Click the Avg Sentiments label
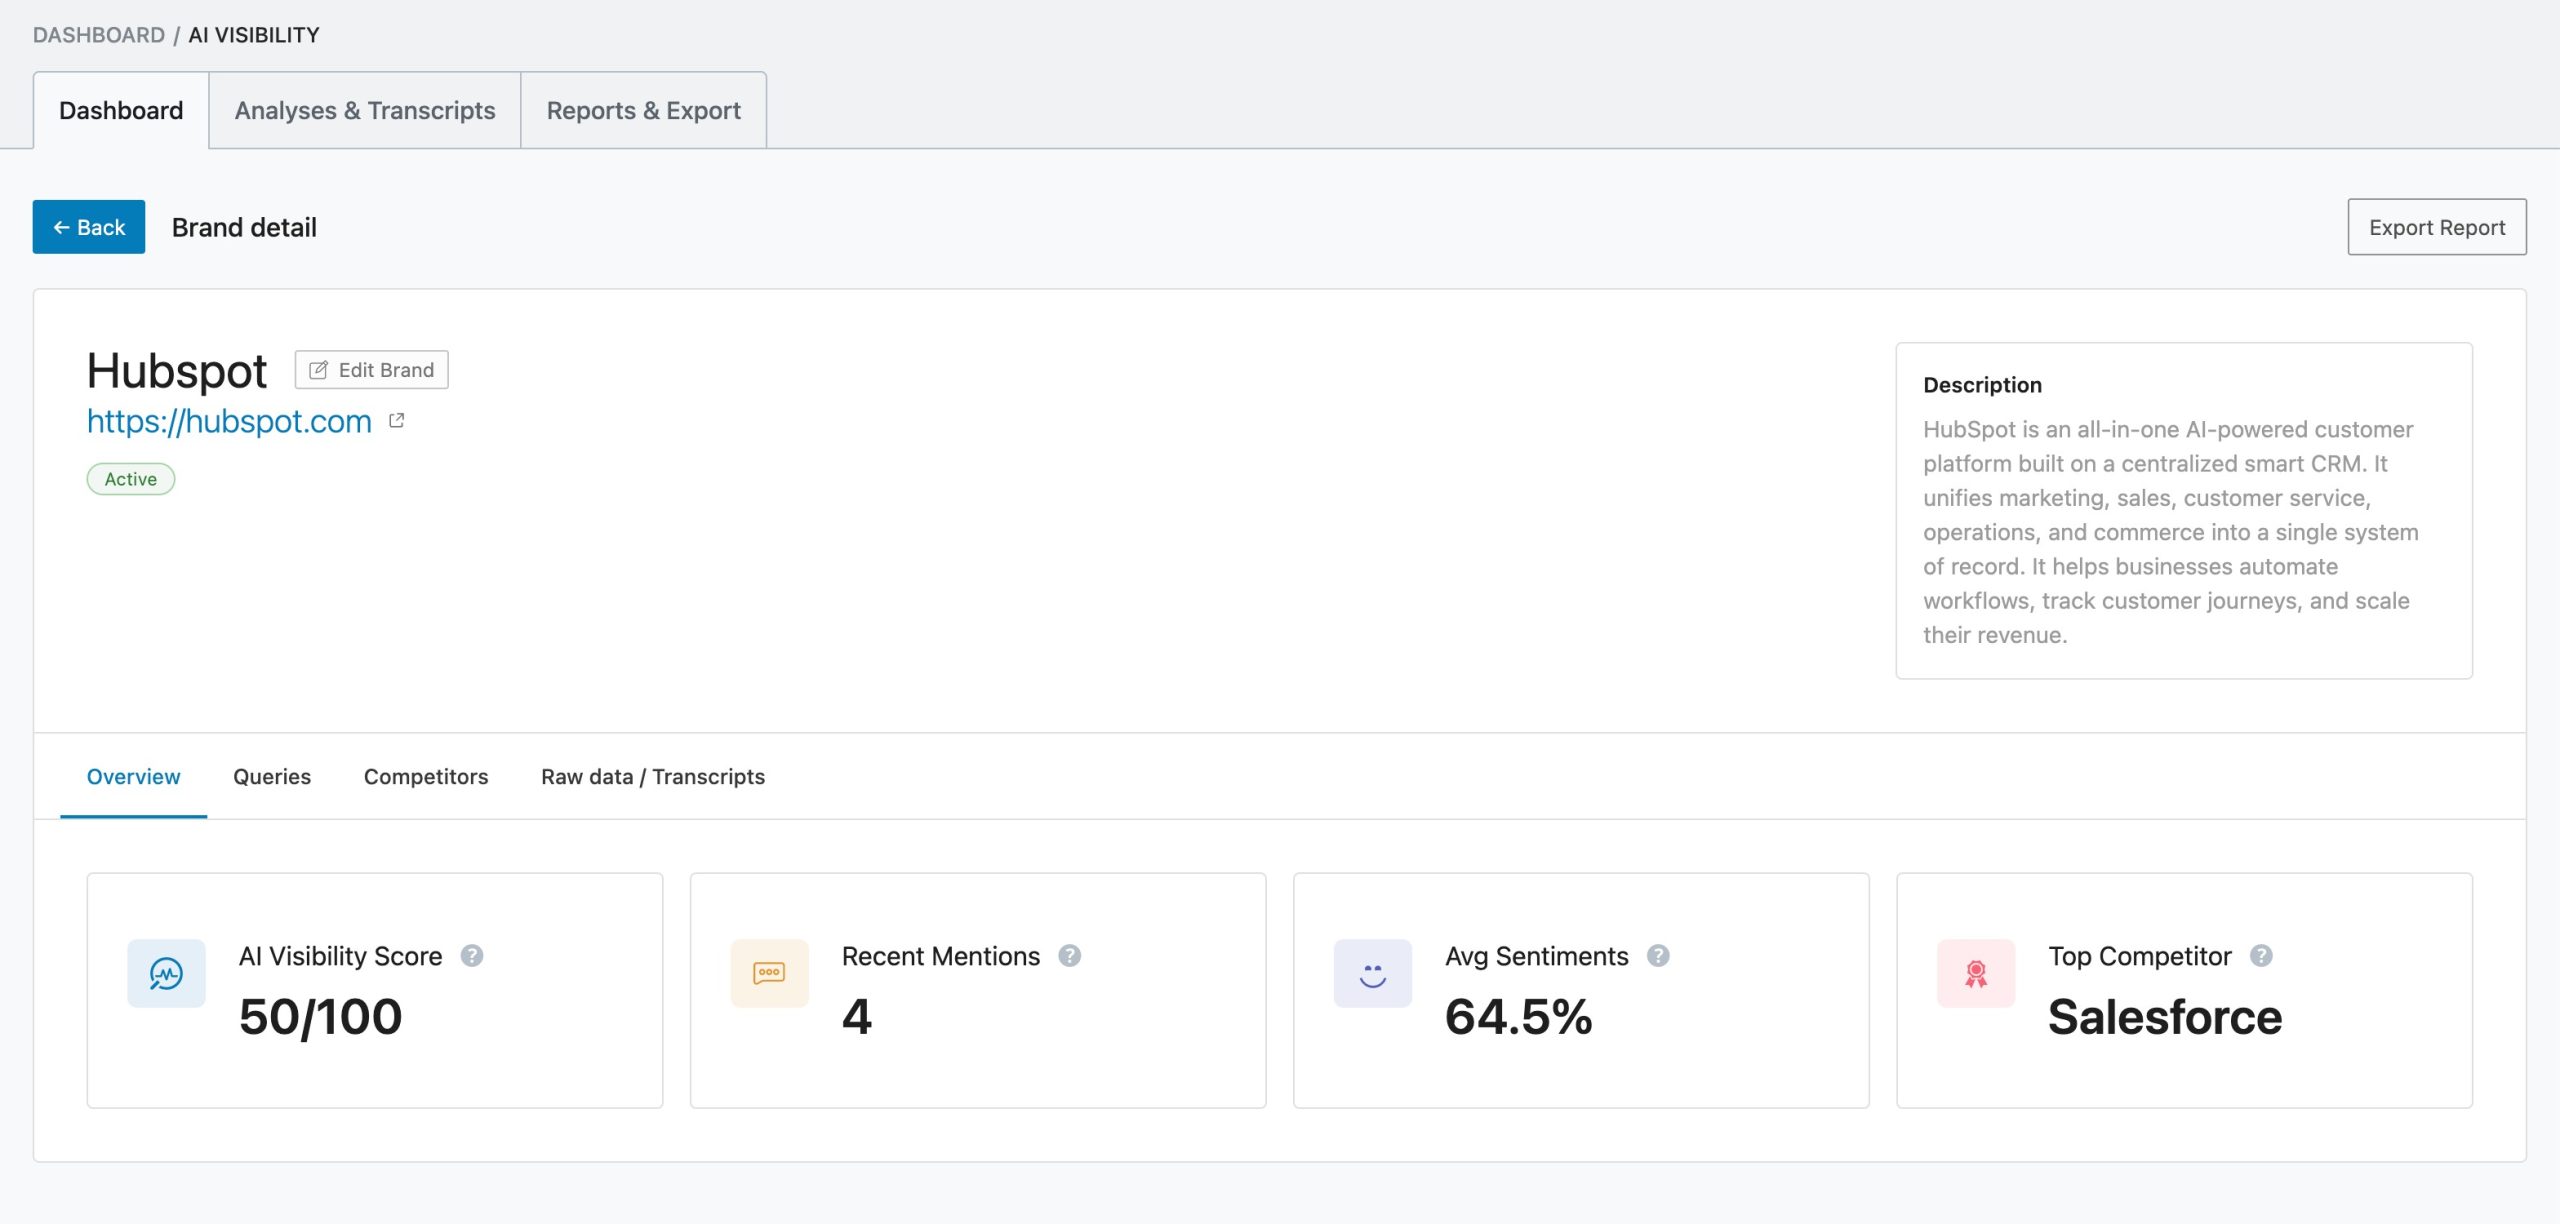The height and width of the screenshot is (1224, 2560). 1537,956
